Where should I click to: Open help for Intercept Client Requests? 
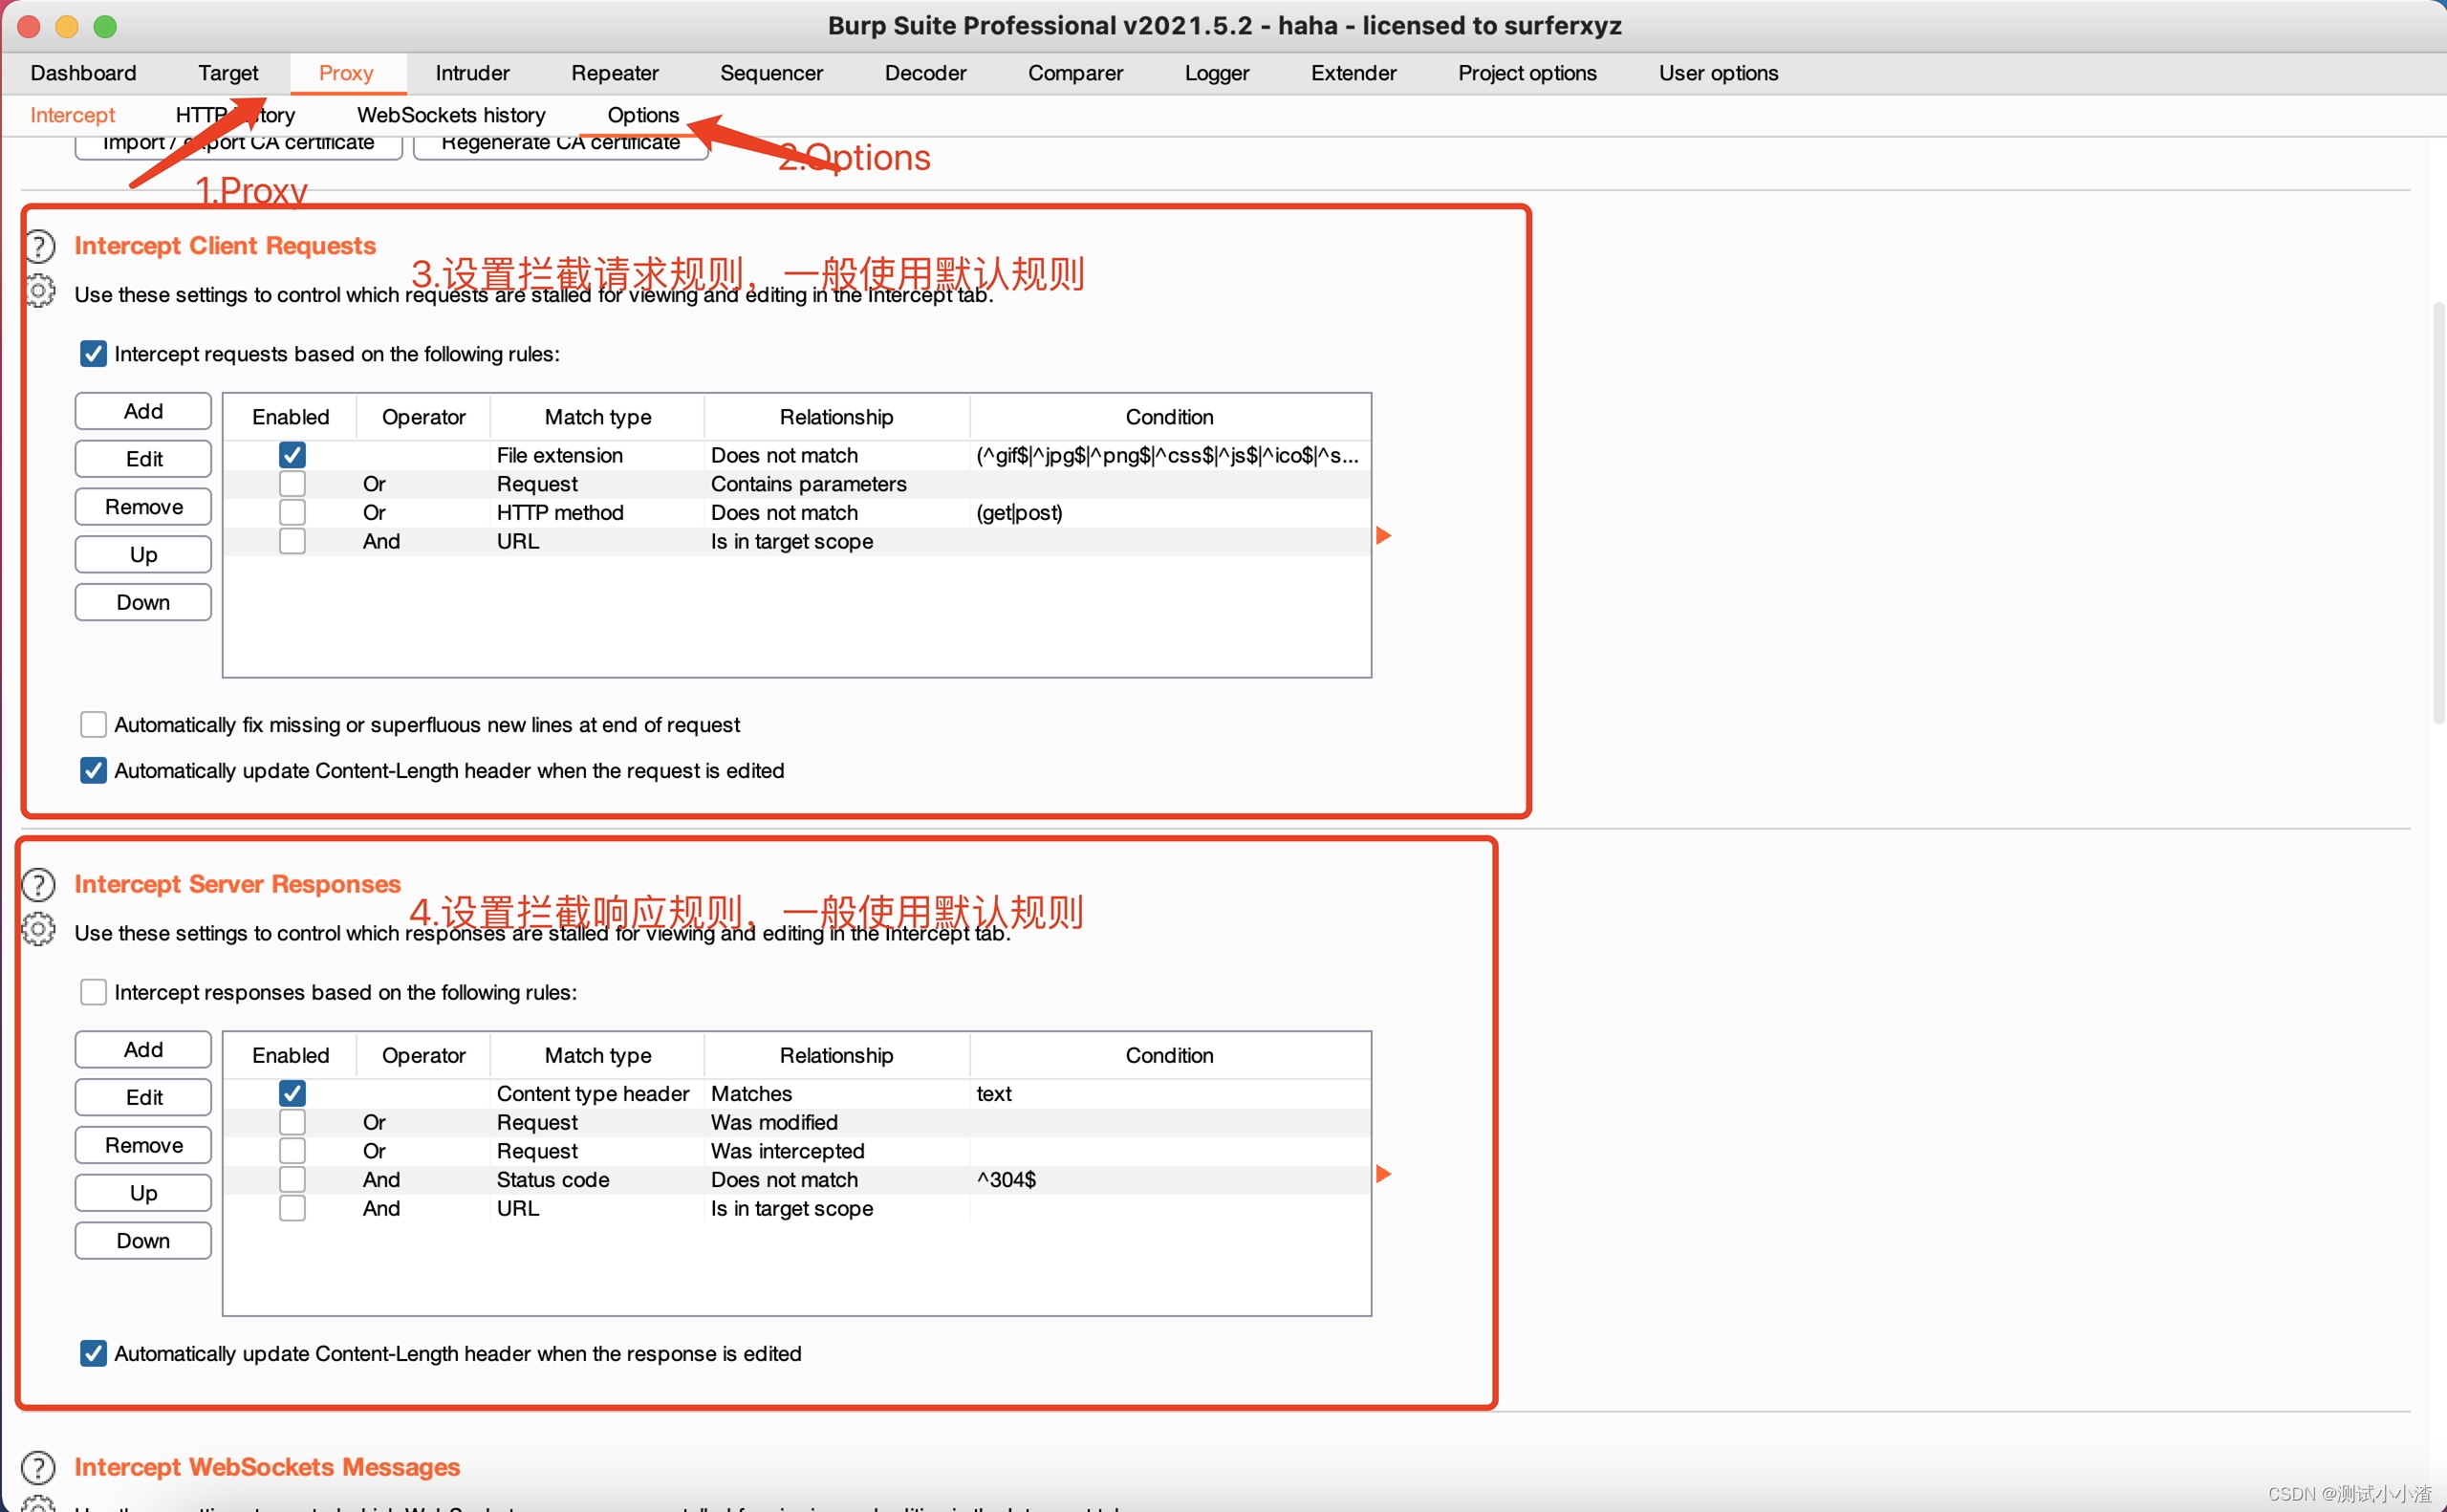40,246
